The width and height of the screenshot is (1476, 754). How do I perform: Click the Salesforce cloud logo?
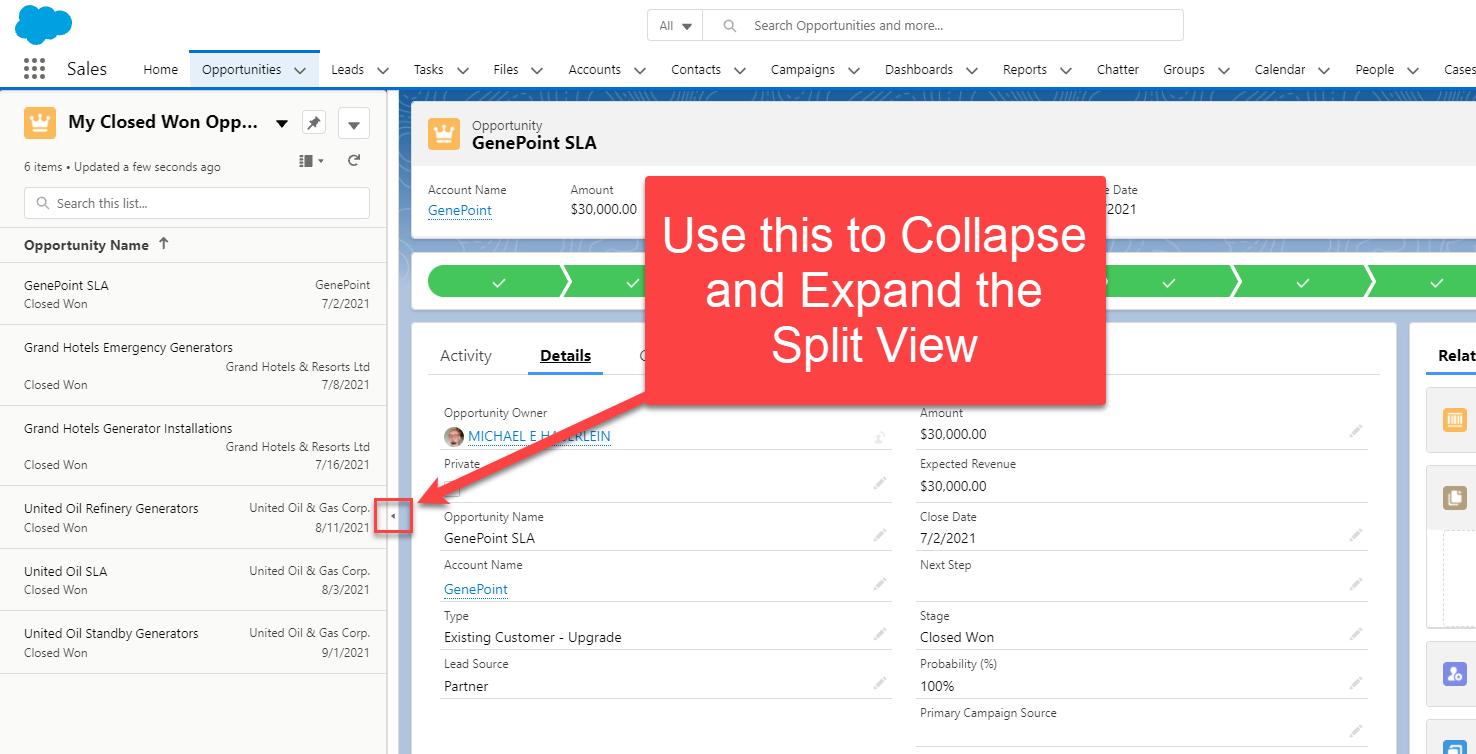[x=42, y=23]
